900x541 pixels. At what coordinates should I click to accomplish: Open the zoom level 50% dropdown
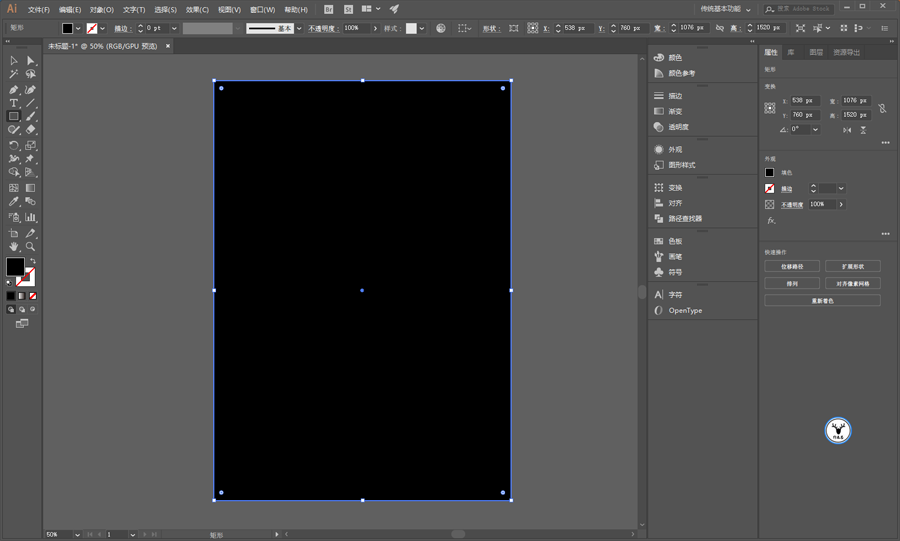tap(76, 535)
